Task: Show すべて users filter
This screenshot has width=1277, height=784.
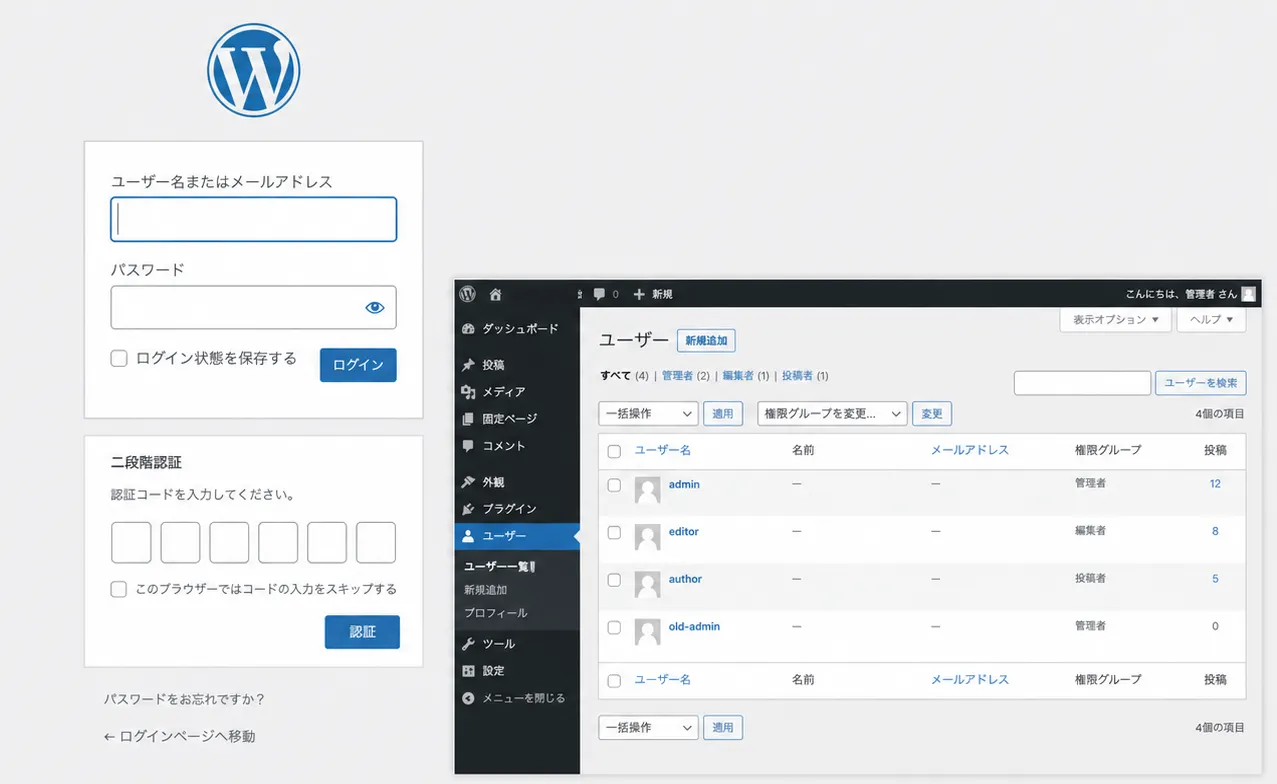Action: [x=615, y=376]
